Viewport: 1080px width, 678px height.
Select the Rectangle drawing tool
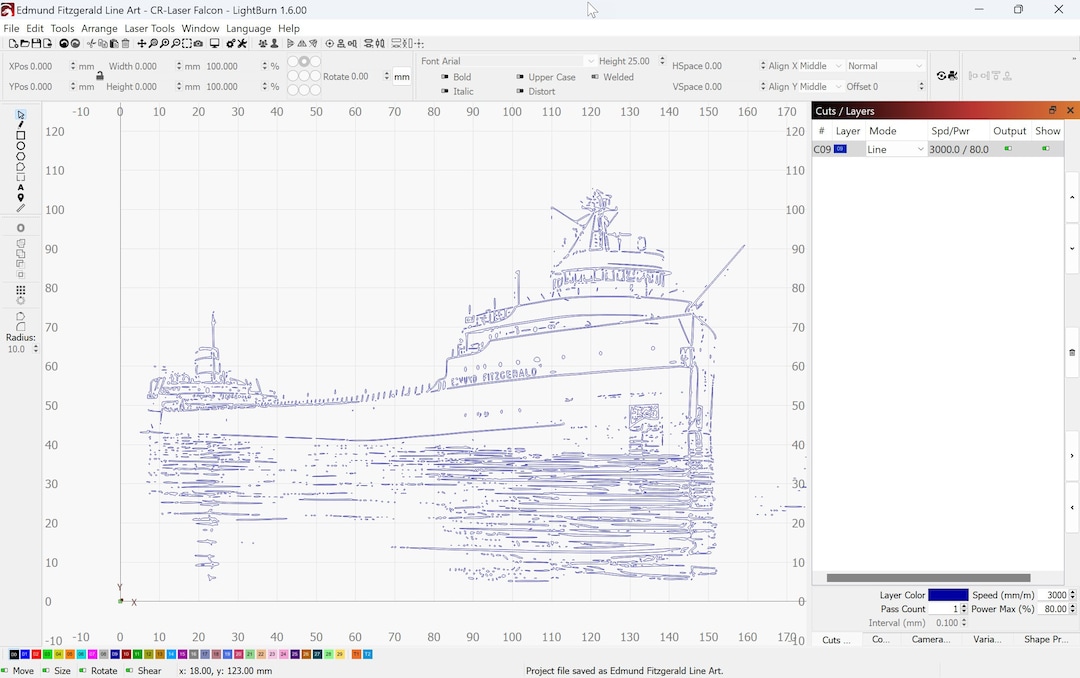(x=20, y=136)
